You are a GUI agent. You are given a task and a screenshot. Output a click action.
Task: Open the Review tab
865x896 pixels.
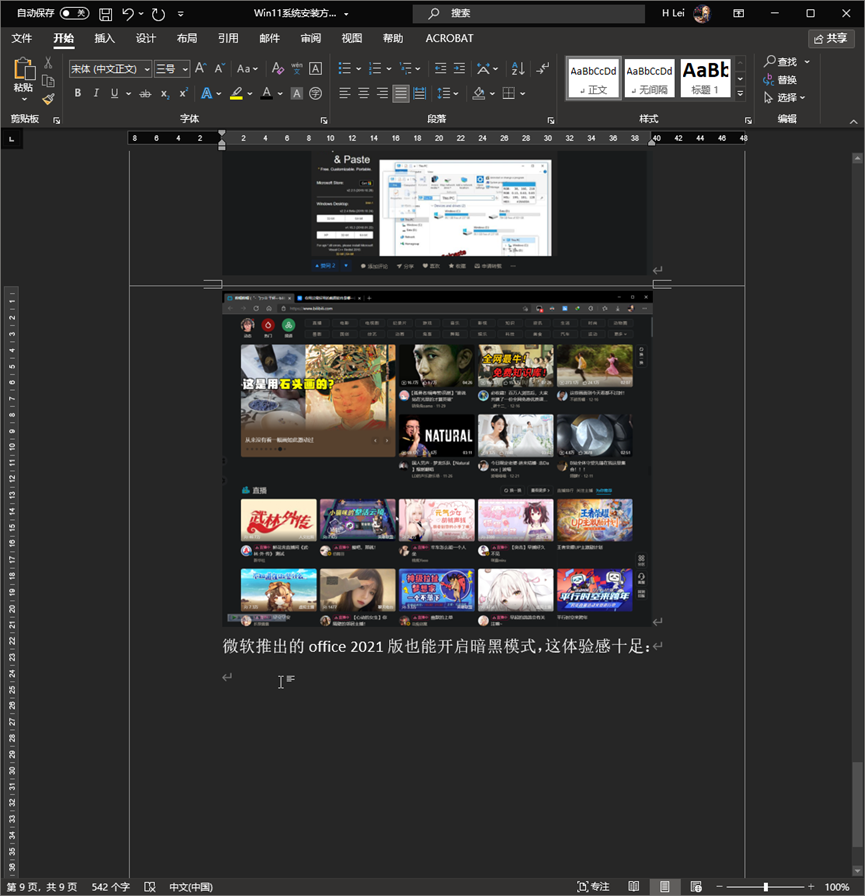tap(311, 38)
